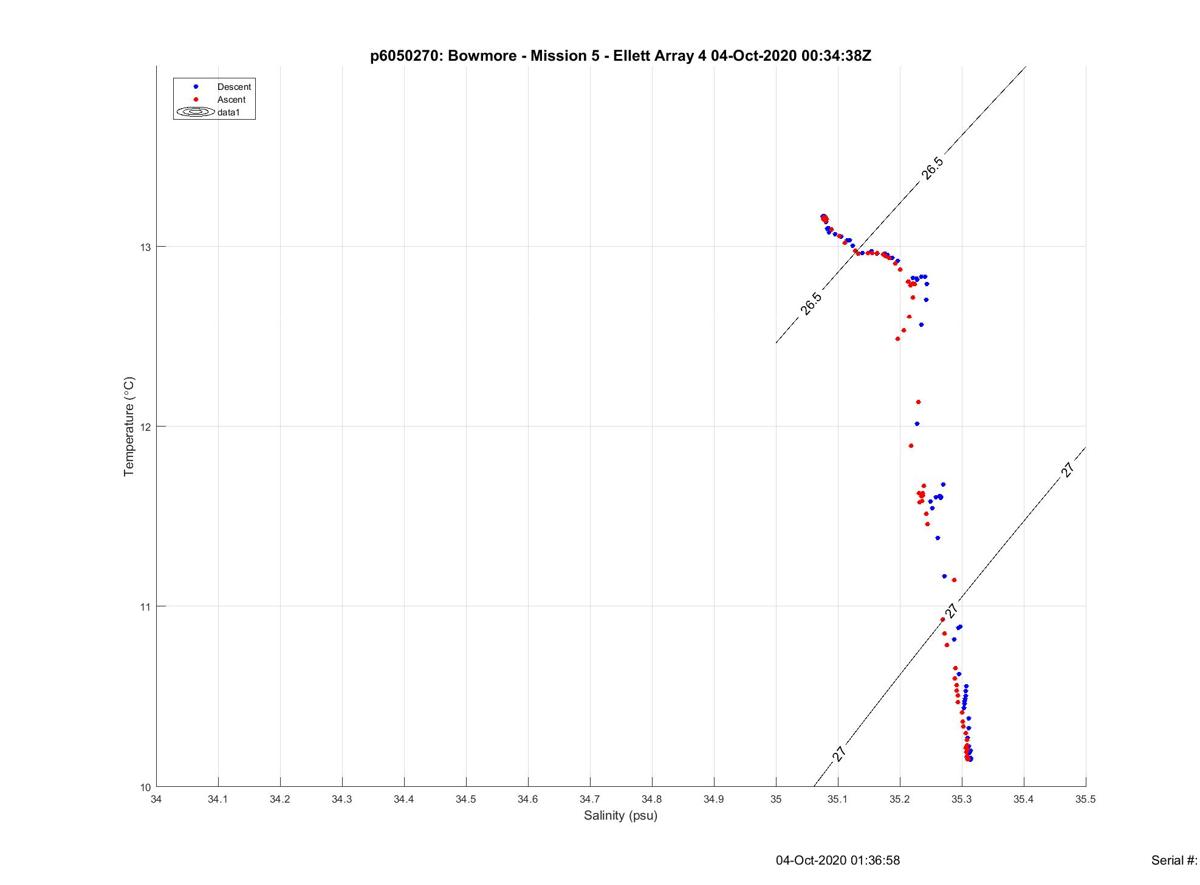1200x885 pixels.
Task: Click the 27 contour label near salinity axis
Action: tap(839, 755)
